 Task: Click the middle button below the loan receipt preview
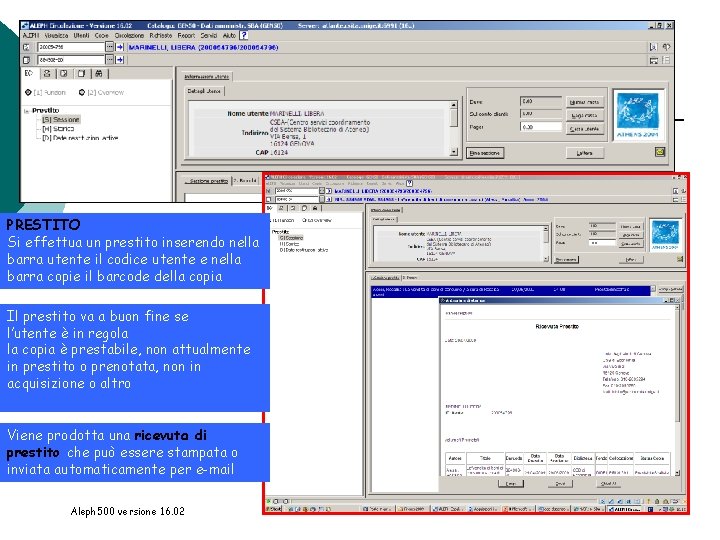click(560, 484)
